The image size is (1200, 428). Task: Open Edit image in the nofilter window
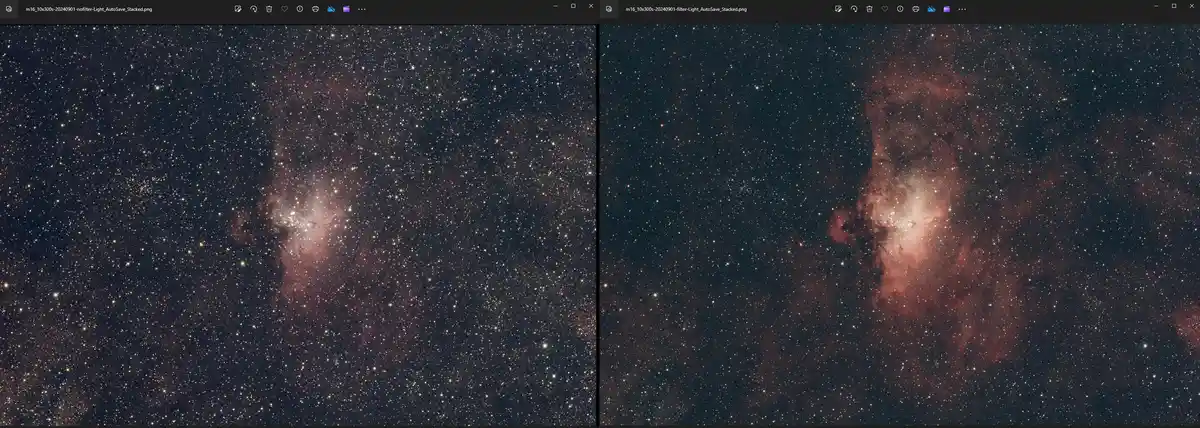(x=238, y=9)
